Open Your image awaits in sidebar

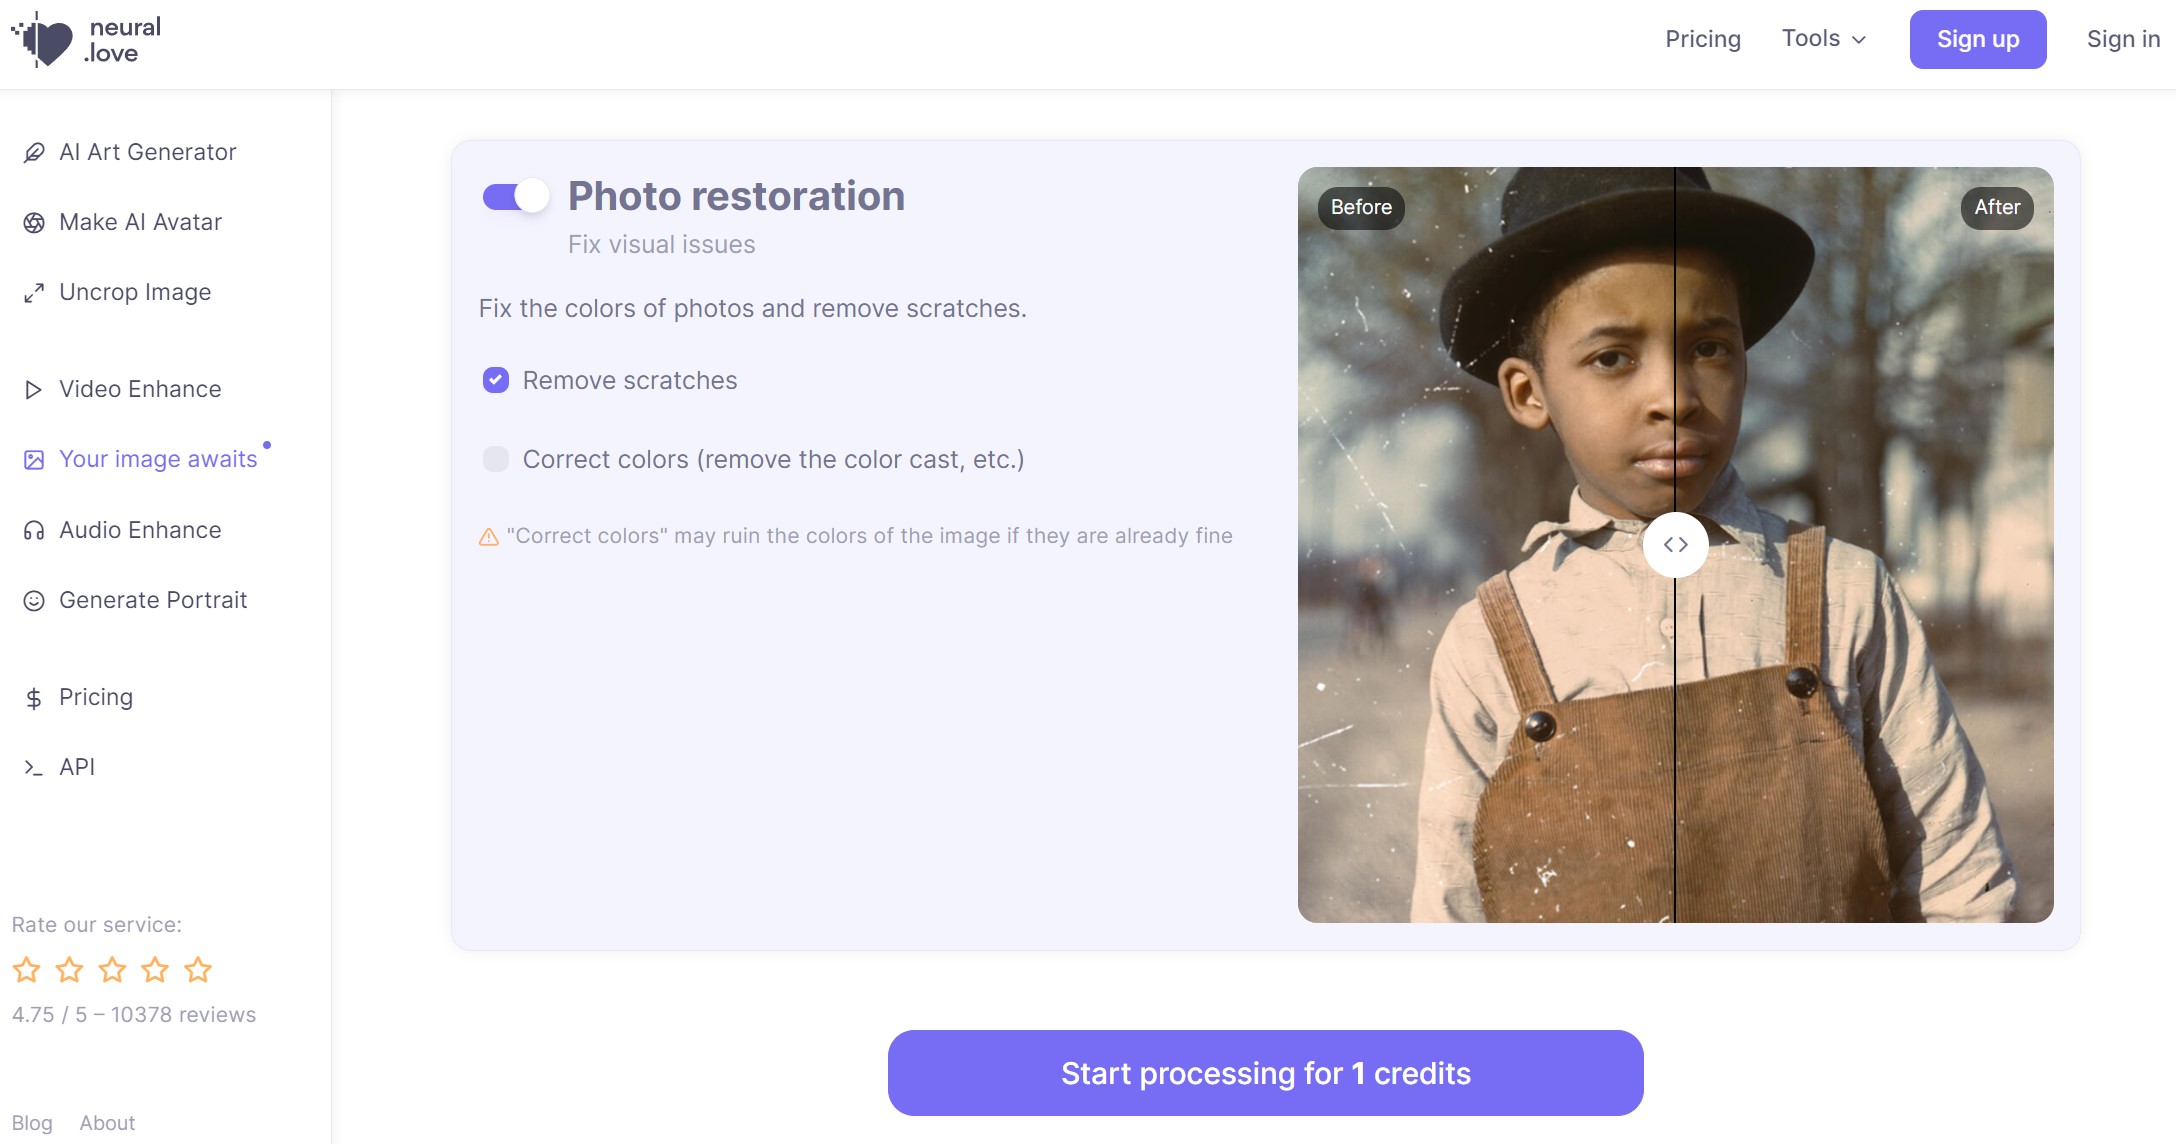(157, 459)
